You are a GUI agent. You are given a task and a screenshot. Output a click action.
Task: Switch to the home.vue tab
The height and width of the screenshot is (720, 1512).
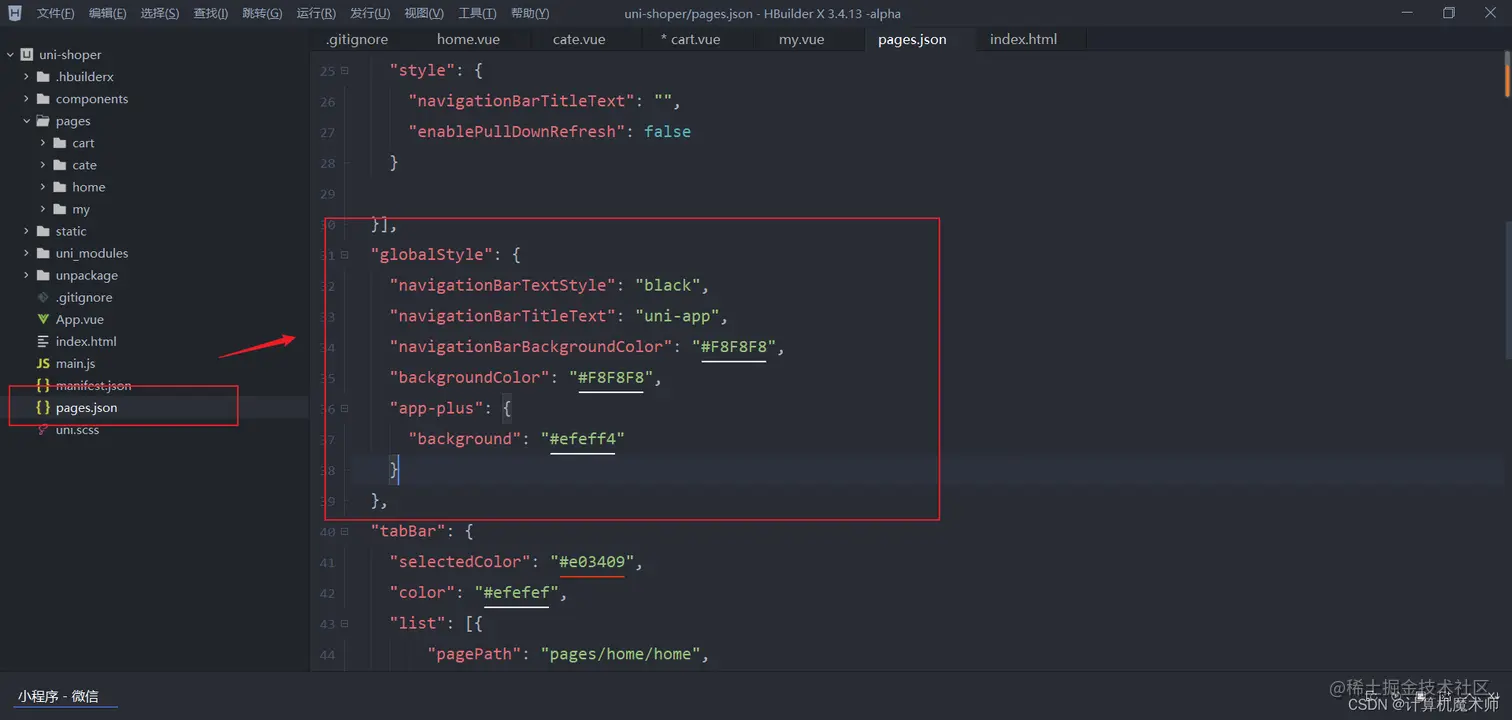coord(468,39)
